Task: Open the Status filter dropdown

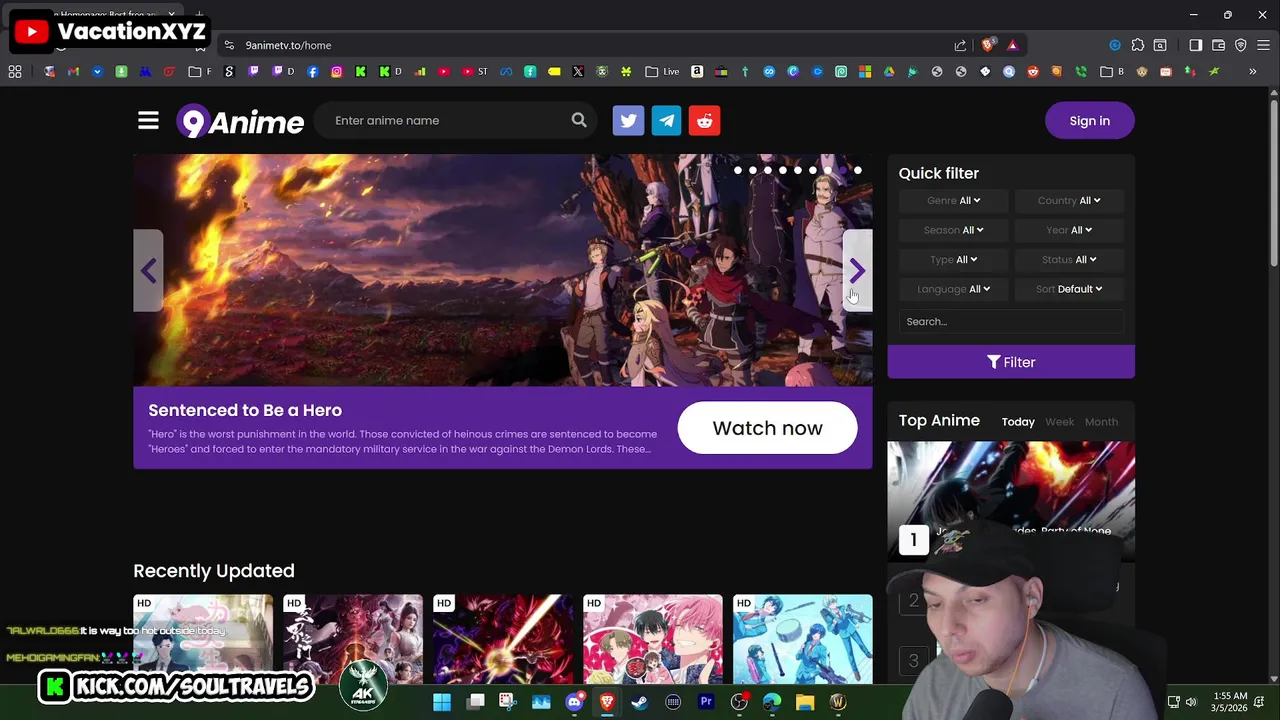Action: click(1069, 259)
